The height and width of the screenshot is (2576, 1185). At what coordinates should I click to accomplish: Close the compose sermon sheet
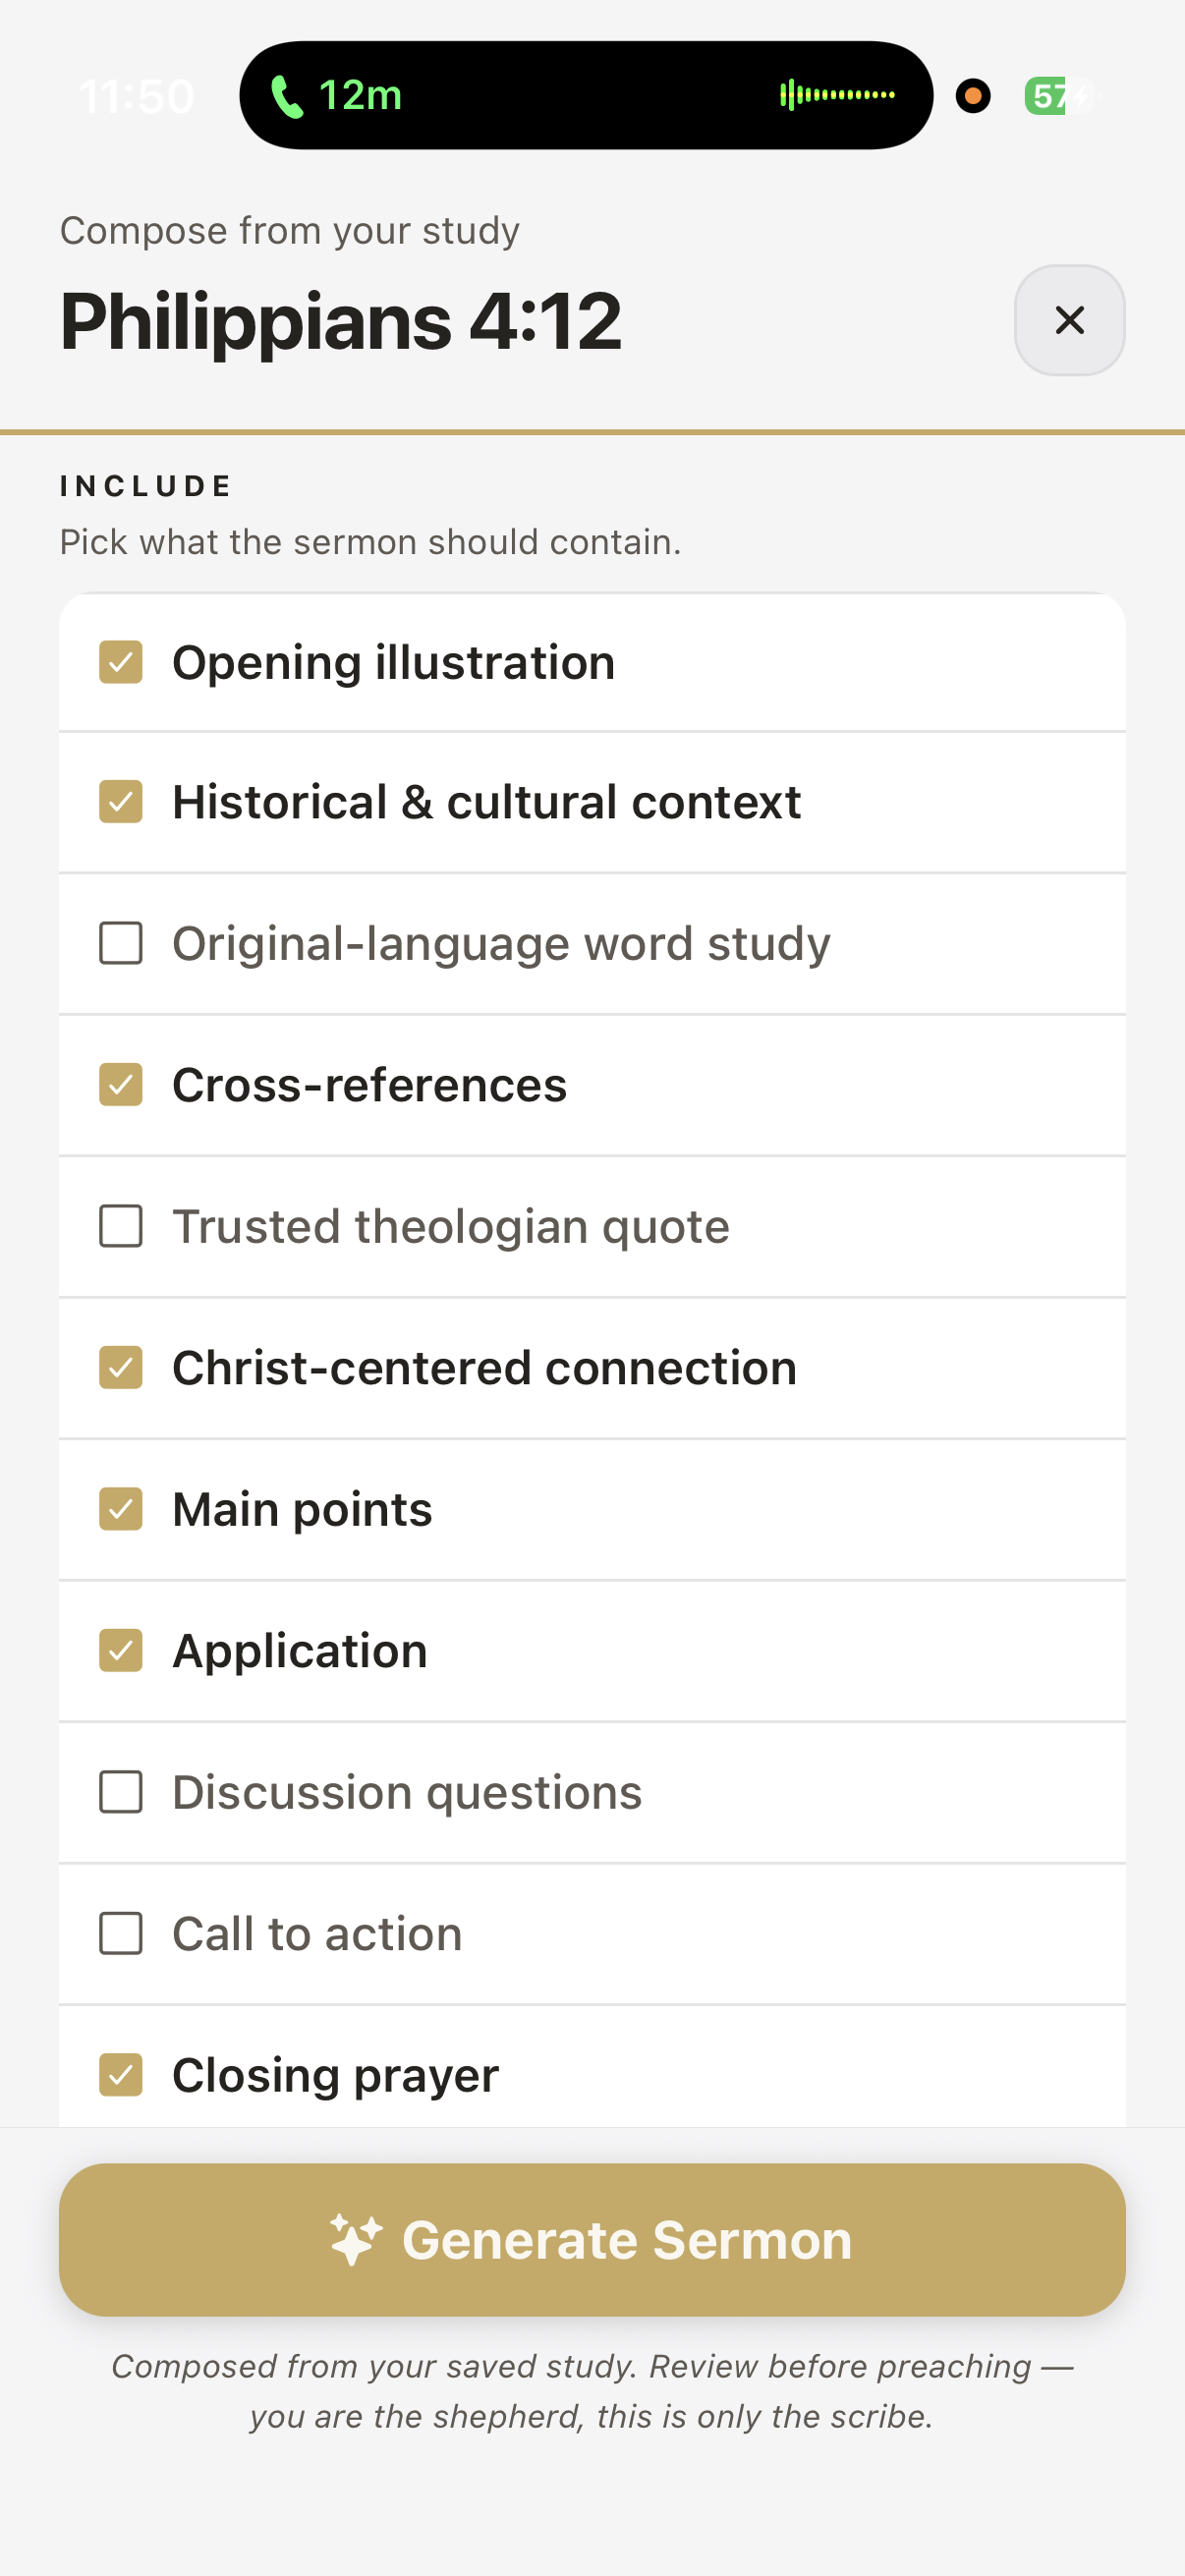click(1069, 320)
